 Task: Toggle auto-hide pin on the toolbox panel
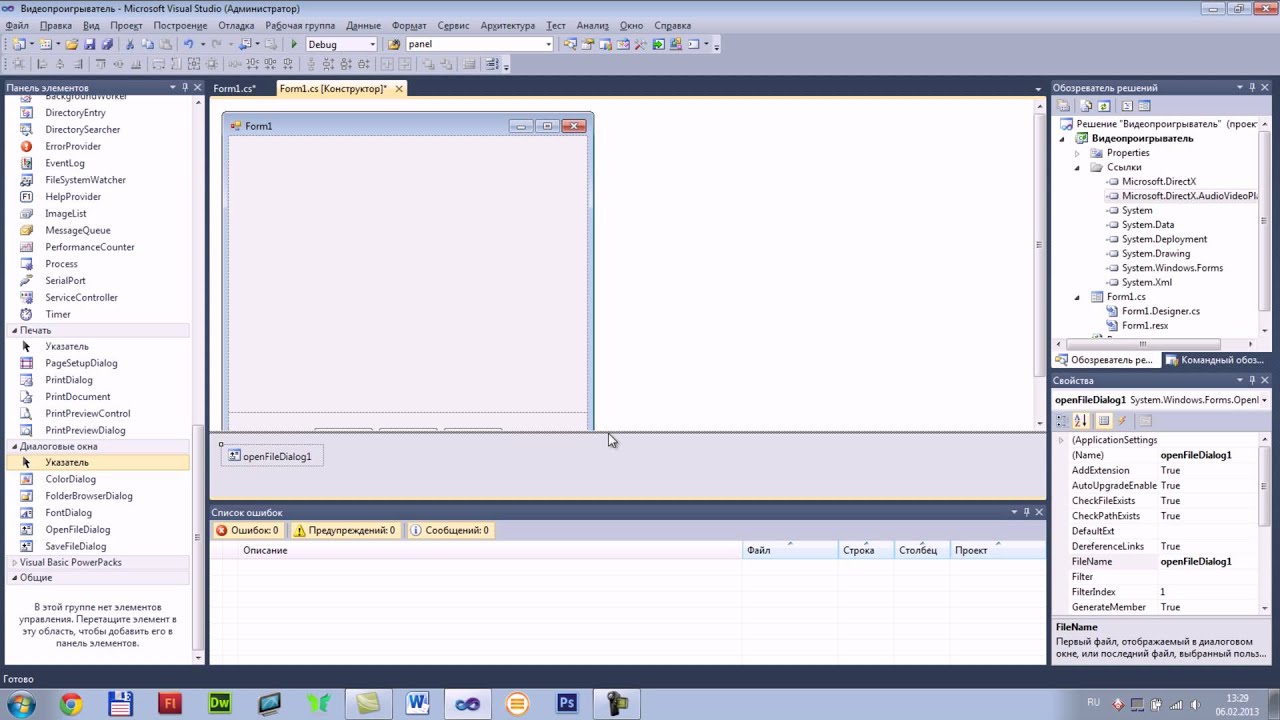186,88
